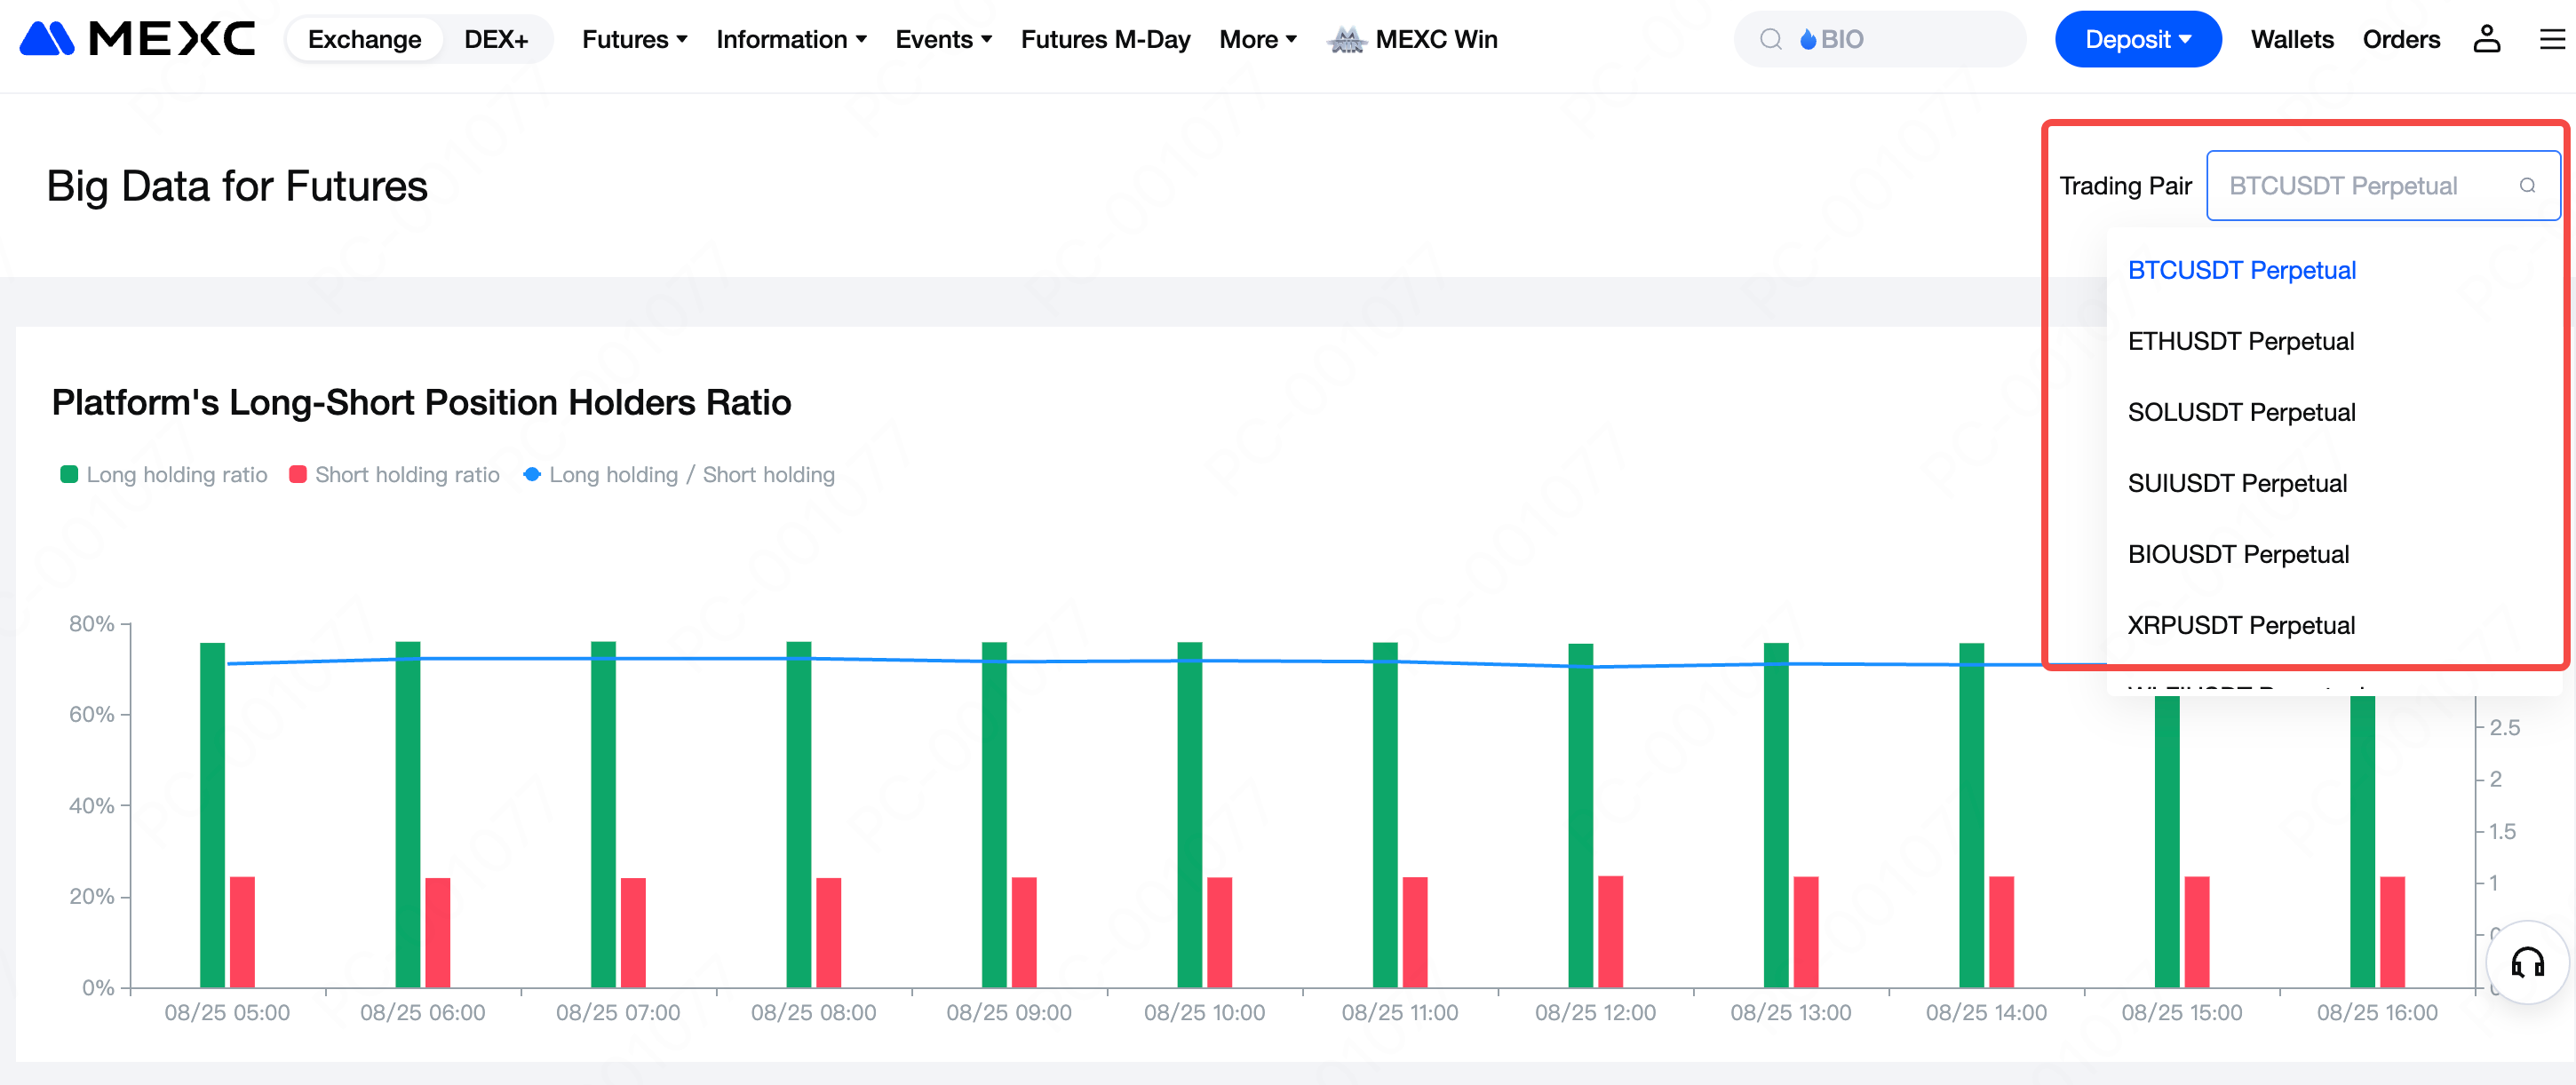Open customer support headset icon
2576x1085 pixels.
[2527, 962]
